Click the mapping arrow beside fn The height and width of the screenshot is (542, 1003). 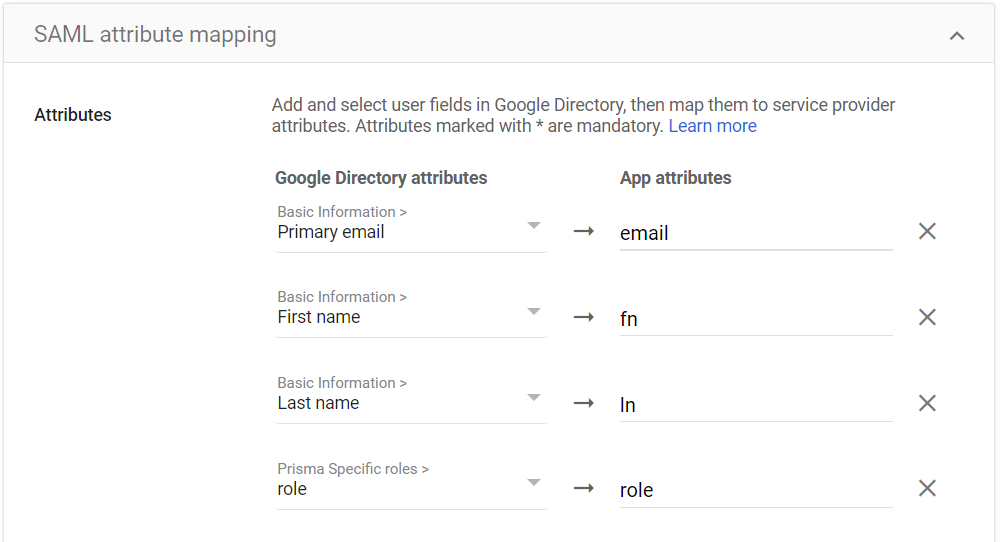(x=584, y=318)
